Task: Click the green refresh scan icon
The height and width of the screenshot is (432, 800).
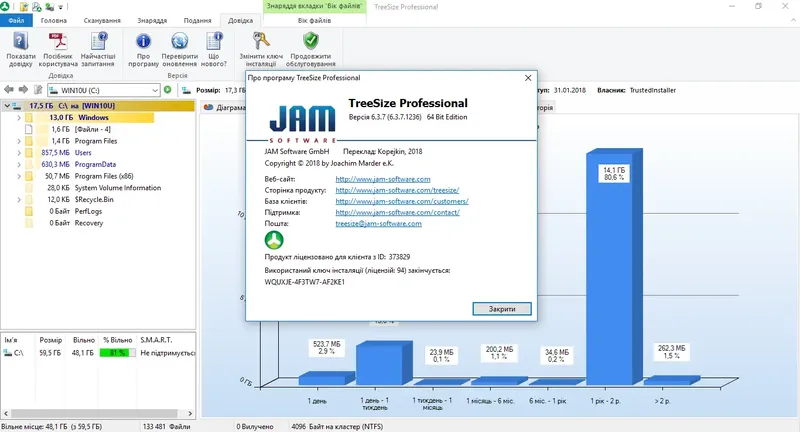Action: tap(167, 90)
